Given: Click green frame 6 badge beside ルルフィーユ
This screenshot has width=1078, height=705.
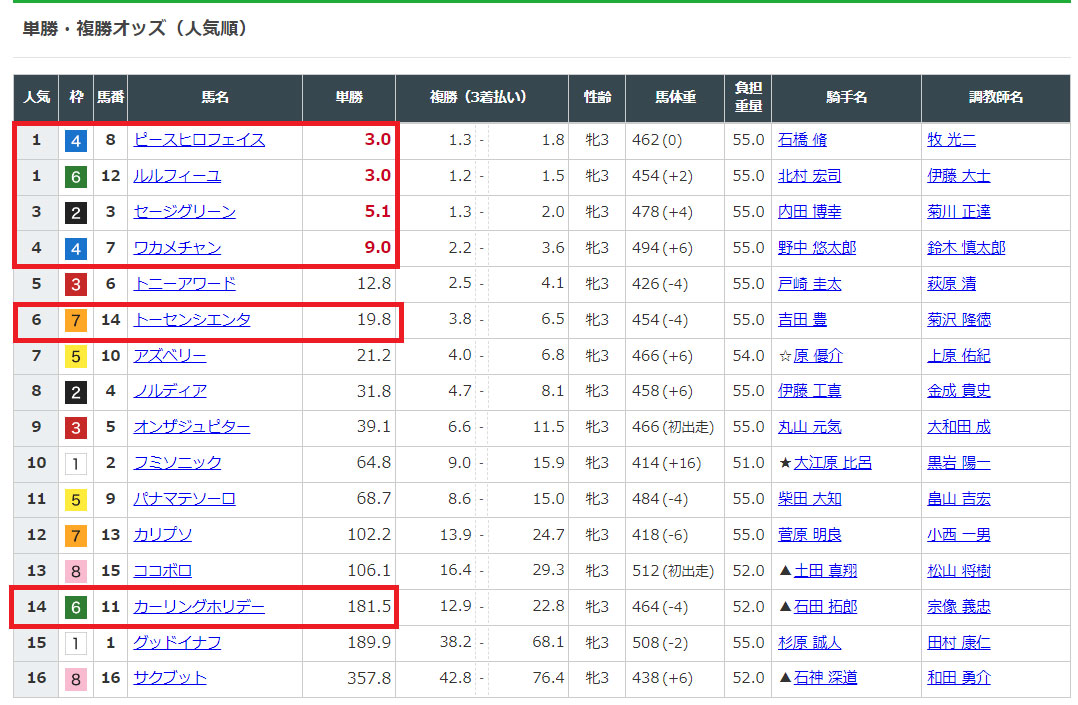Looking at the screenshot, I should (76, 176).
